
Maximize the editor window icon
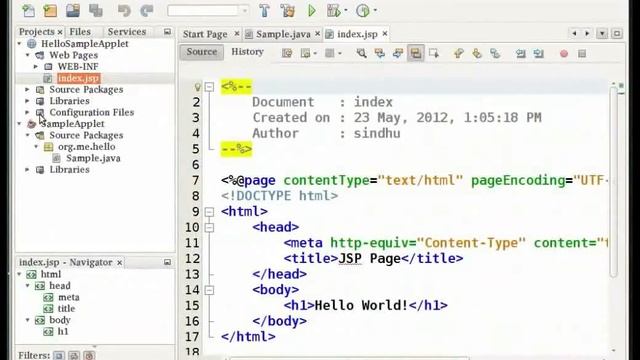(x=617, y=33)
